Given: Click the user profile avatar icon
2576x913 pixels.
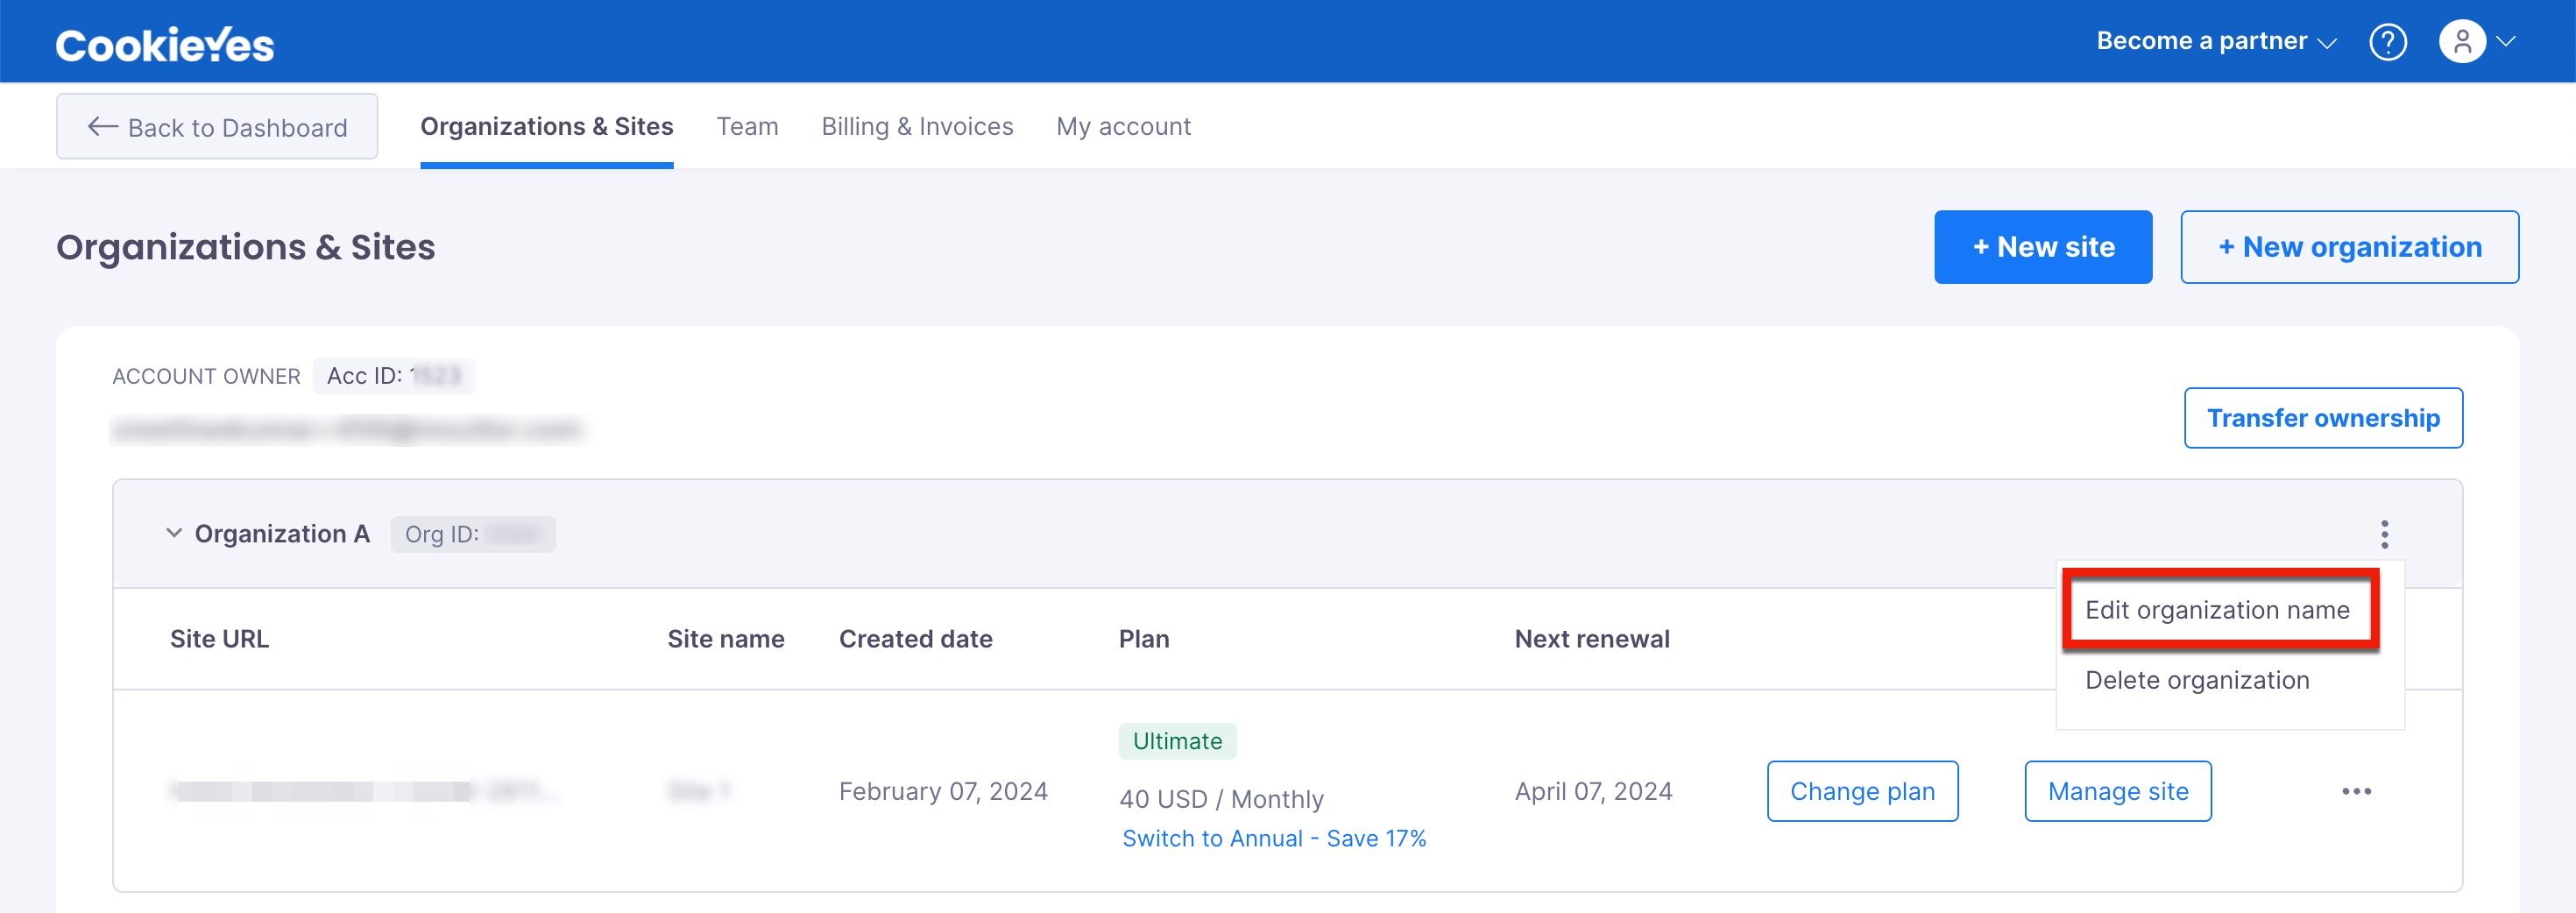Looking at the screenshot, I should coord(2462,42).
